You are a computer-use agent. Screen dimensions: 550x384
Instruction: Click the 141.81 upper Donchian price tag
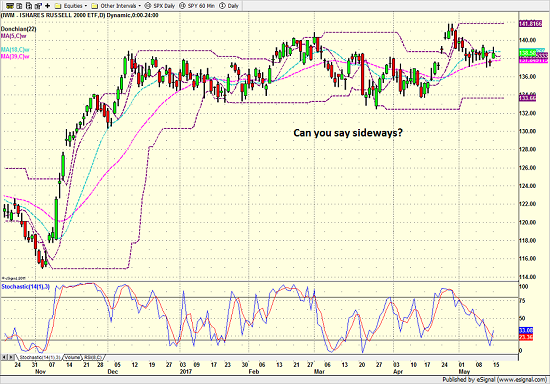[x=530, y=23]
